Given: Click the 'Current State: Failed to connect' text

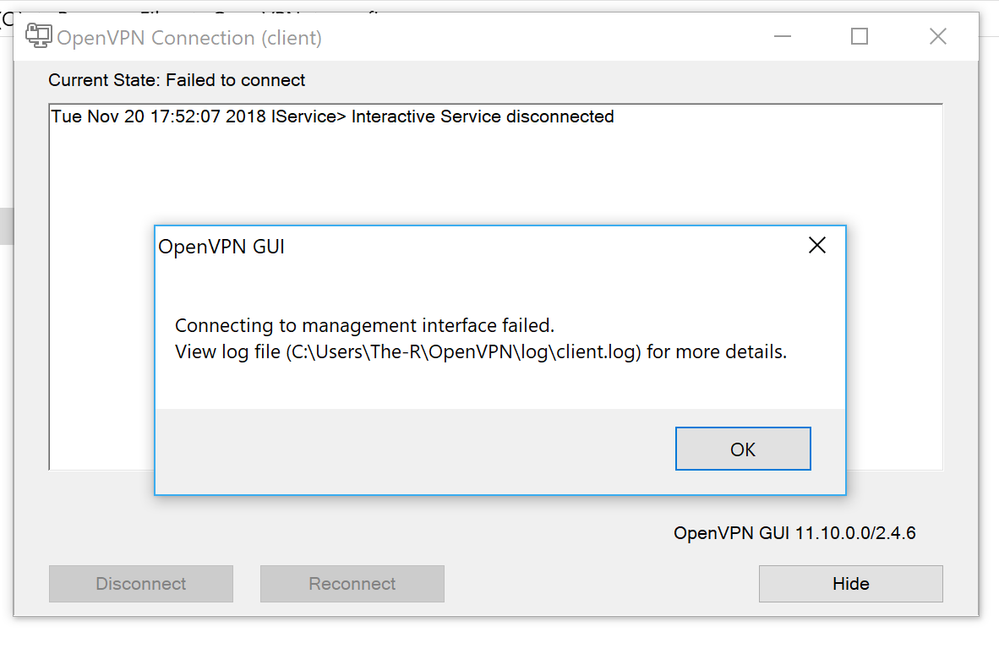Looking at the screenshot, I should 176,80.
